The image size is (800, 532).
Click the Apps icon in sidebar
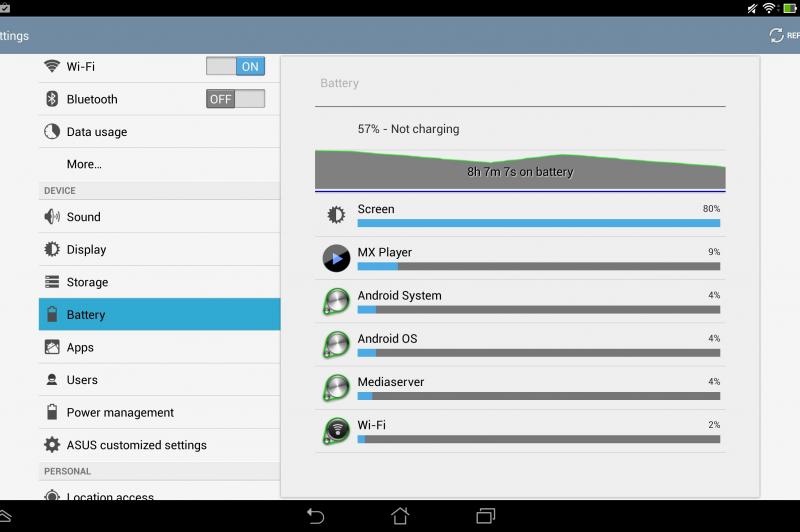pyautogui.click(x=52, y=347)
